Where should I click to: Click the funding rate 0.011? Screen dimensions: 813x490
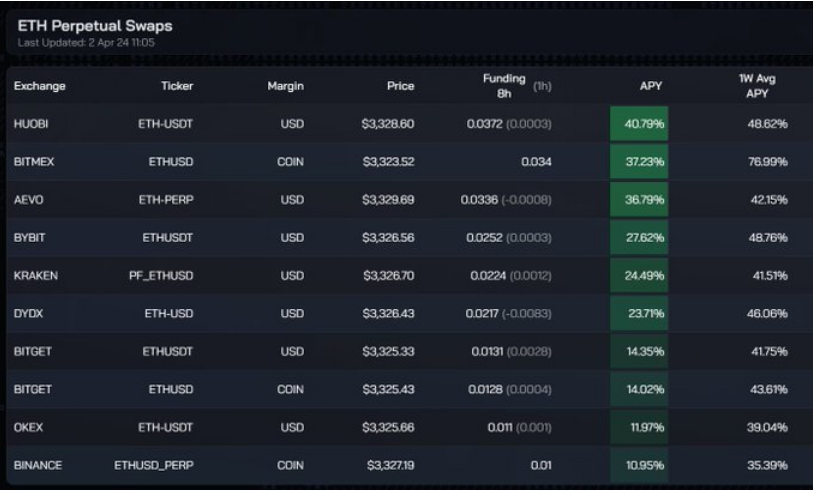(x=500, y=427)
